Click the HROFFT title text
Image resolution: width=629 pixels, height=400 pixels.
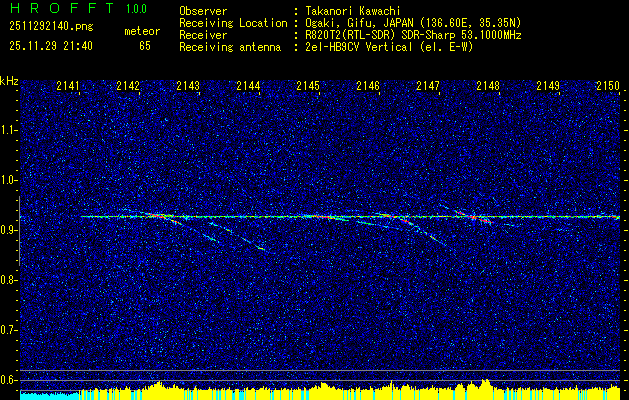coord(62,8)
